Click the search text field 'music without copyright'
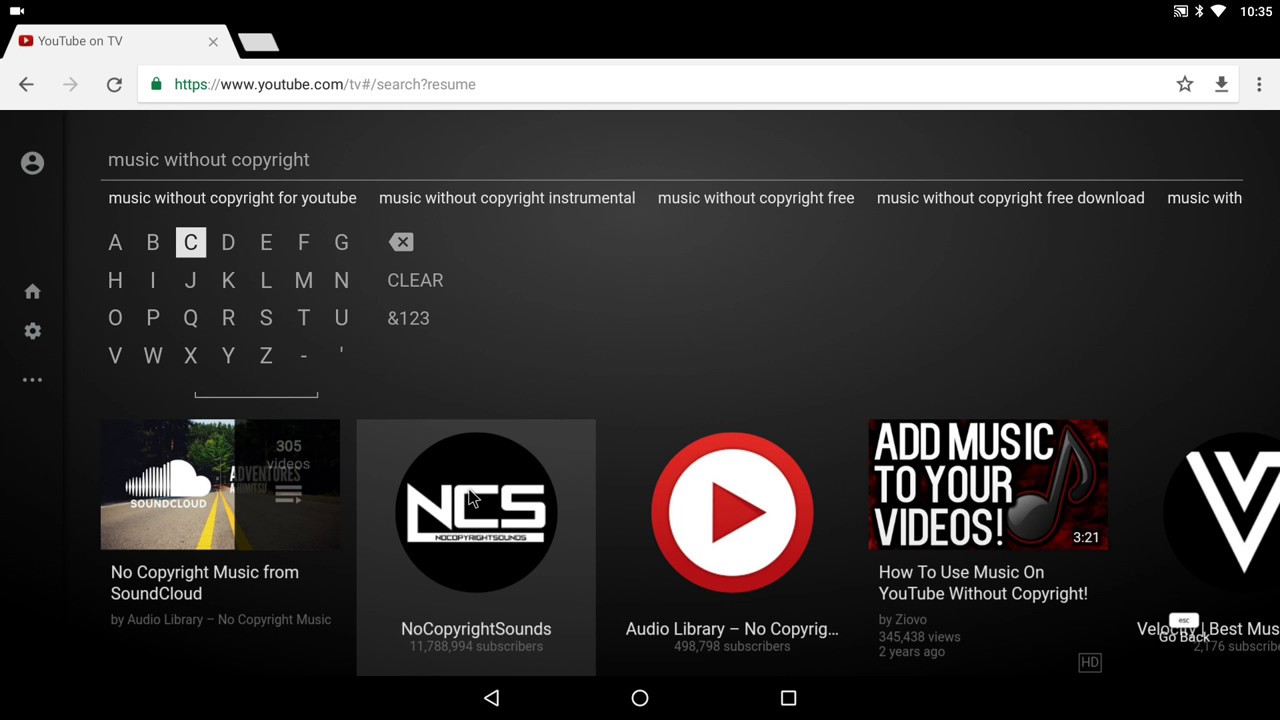Viewport: 1280px width, 720px height. tap(670, 160)
